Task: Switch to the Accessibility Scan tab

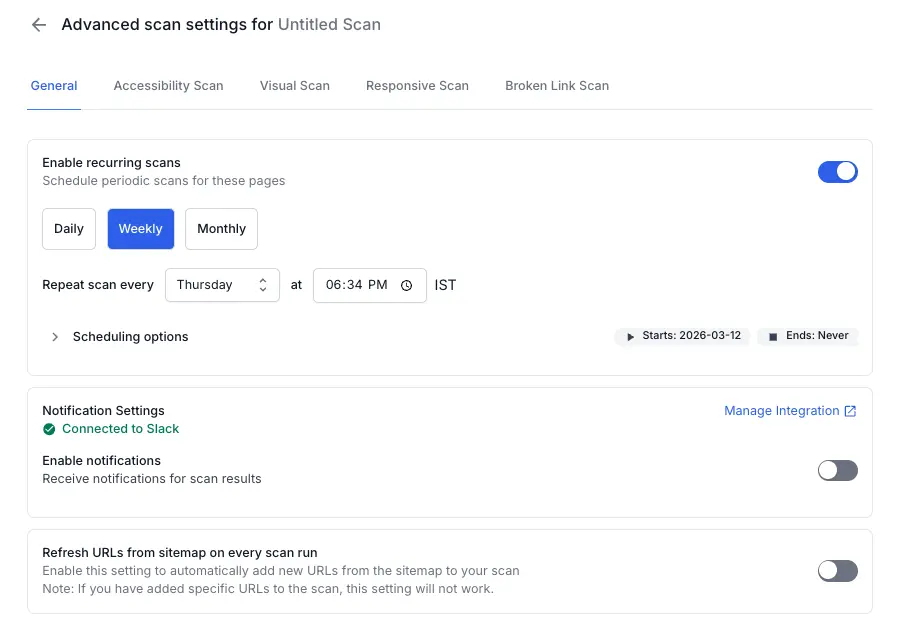Action: 168,86
